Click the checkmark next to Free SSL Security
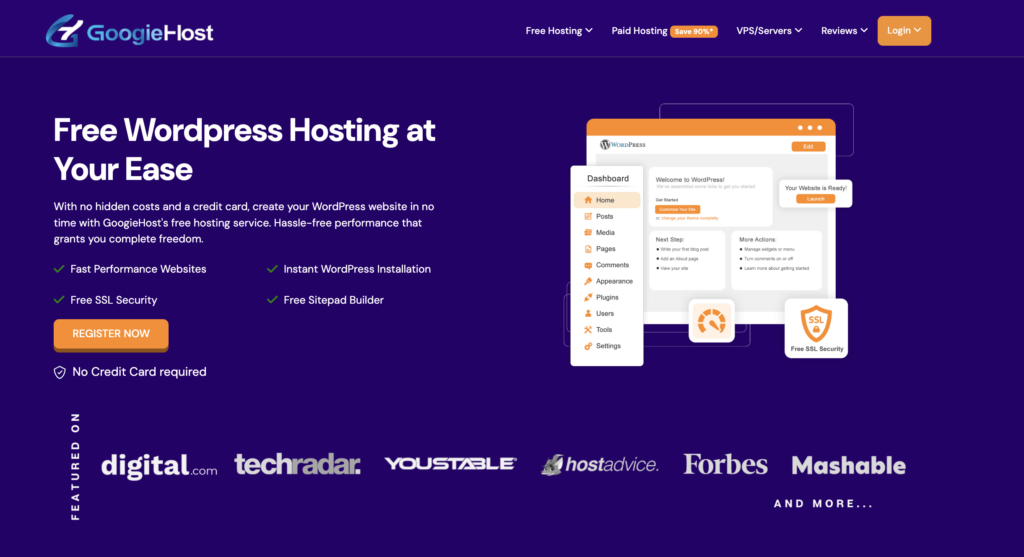This screenshot has height=557, width=1024. coord(59,300)
